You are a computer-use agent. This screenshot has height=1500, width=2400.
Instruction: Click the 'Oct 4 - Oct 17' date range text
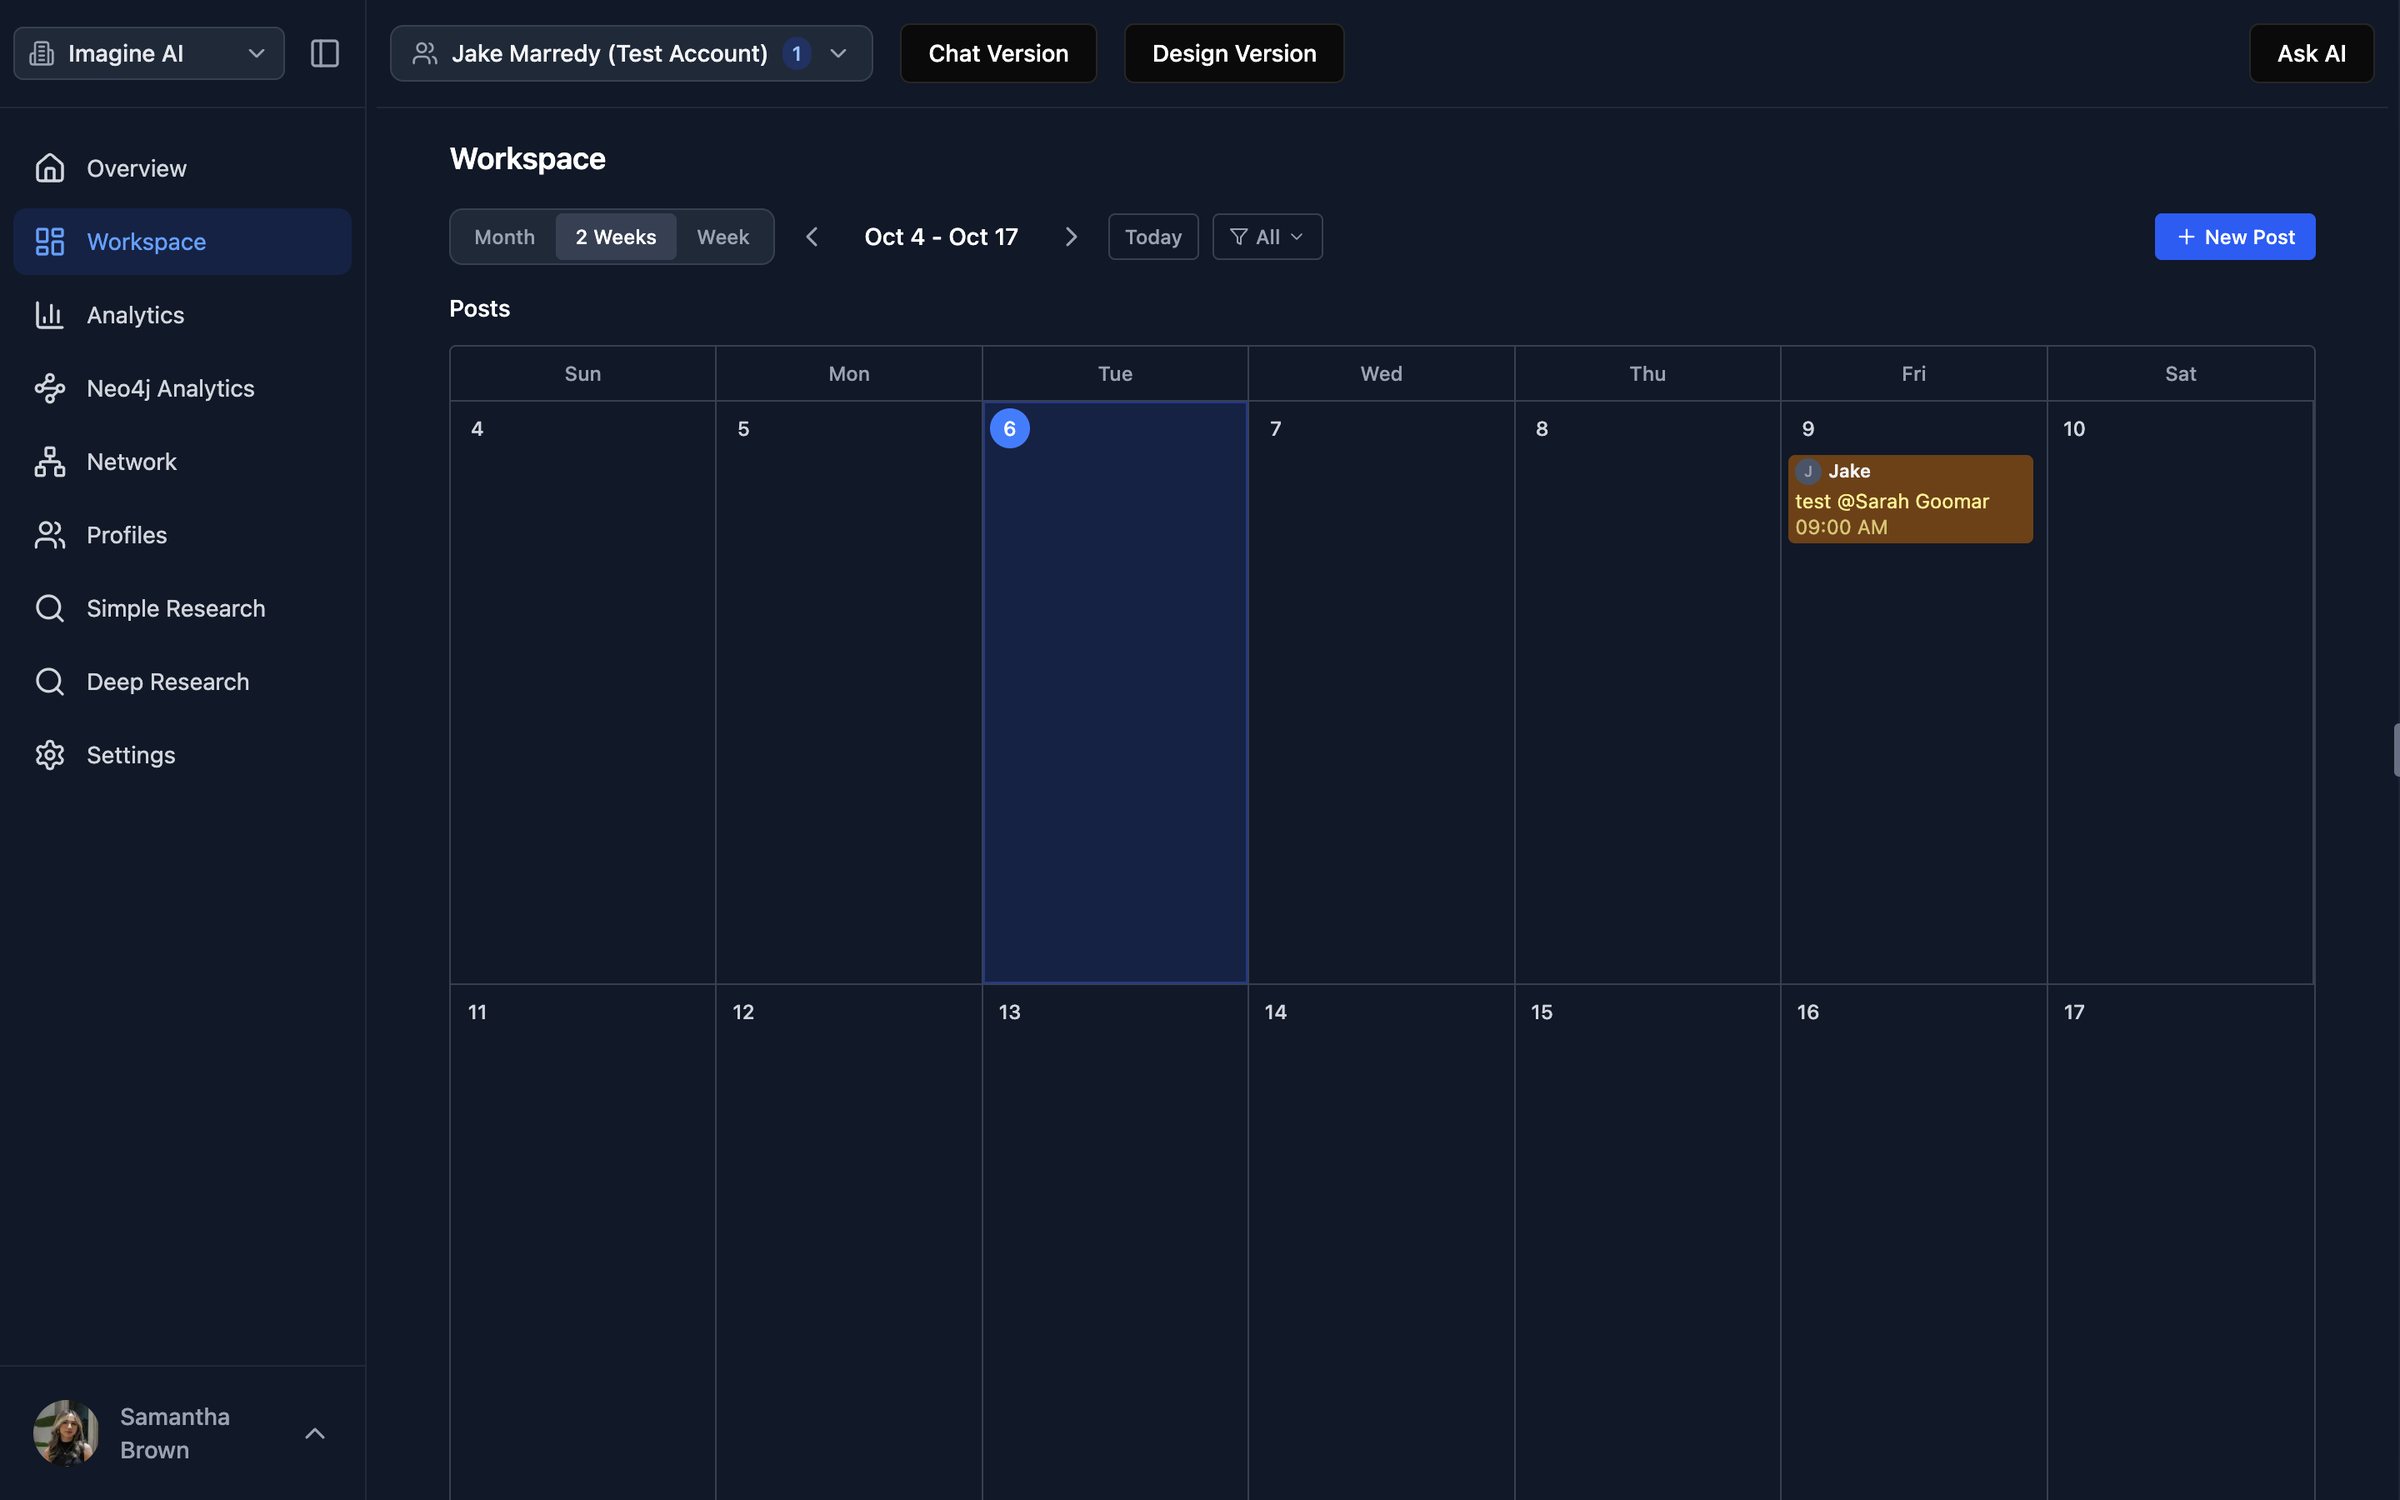tap(941, 237)
